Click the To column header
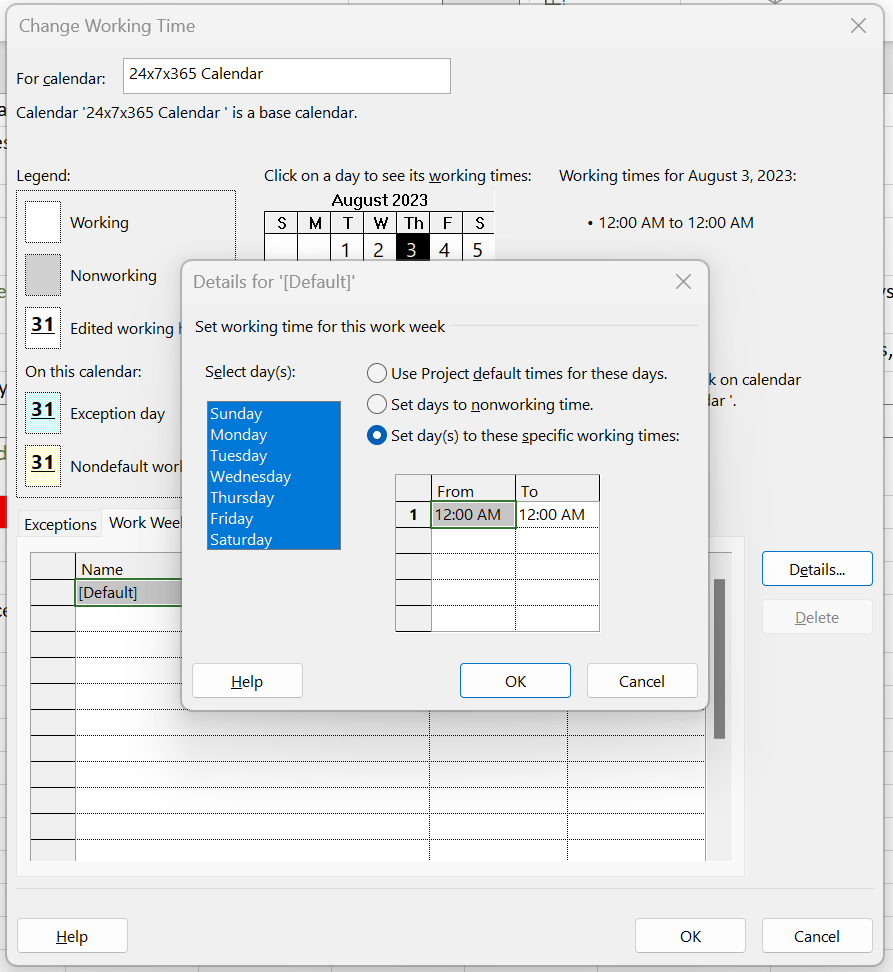Image resolution: width=893 pixels, height=972 pixels. (557, 488)
